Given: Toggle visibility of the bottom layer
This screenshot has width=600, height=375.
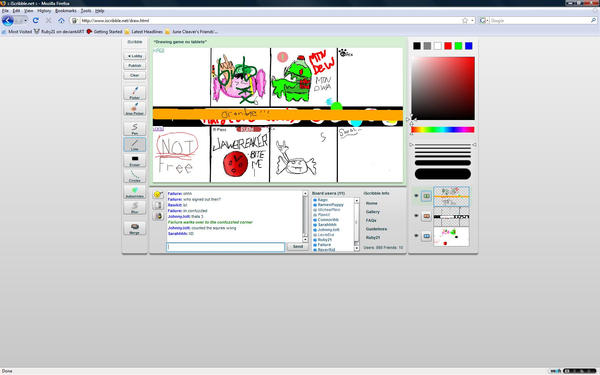Looking at the screenshot, I should [416, 236].
